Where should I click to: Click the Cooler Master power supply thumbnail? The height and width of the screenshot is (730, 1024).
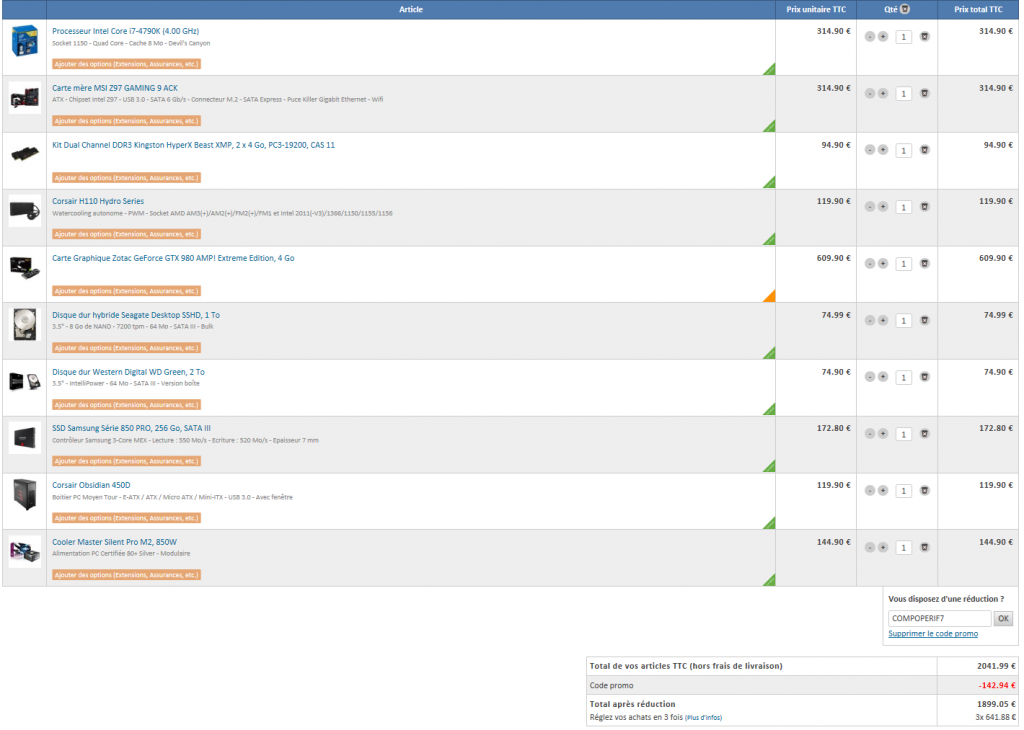pyautogui.click(x=25, y=551)
